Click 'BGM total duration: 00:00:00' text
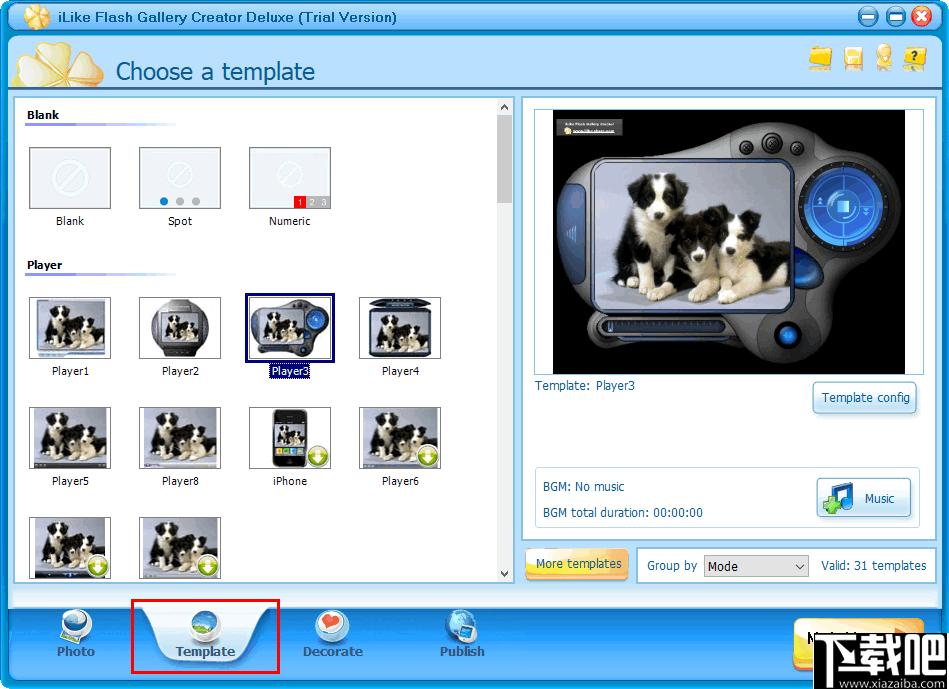Screen dimensions: 949x689 tap(623, 513)
